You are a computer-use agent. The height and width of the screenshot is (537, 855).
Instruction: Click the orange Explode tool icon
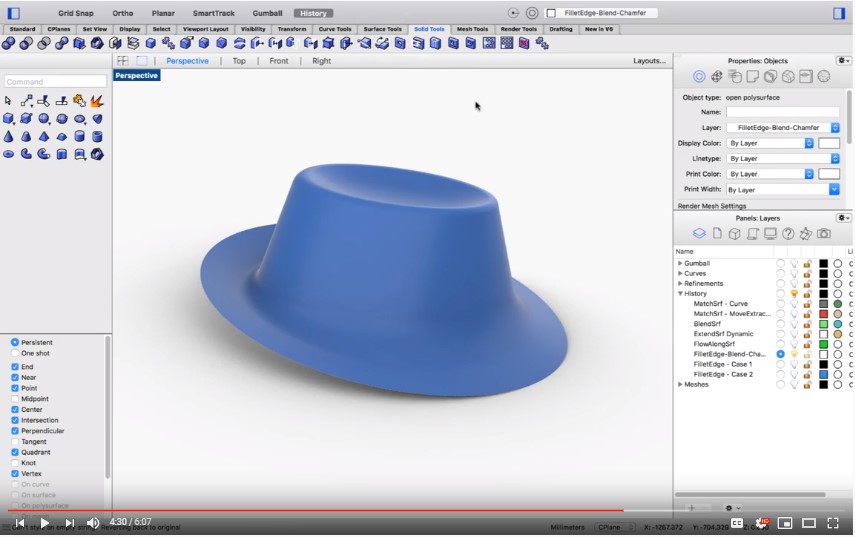pos(97,100)
